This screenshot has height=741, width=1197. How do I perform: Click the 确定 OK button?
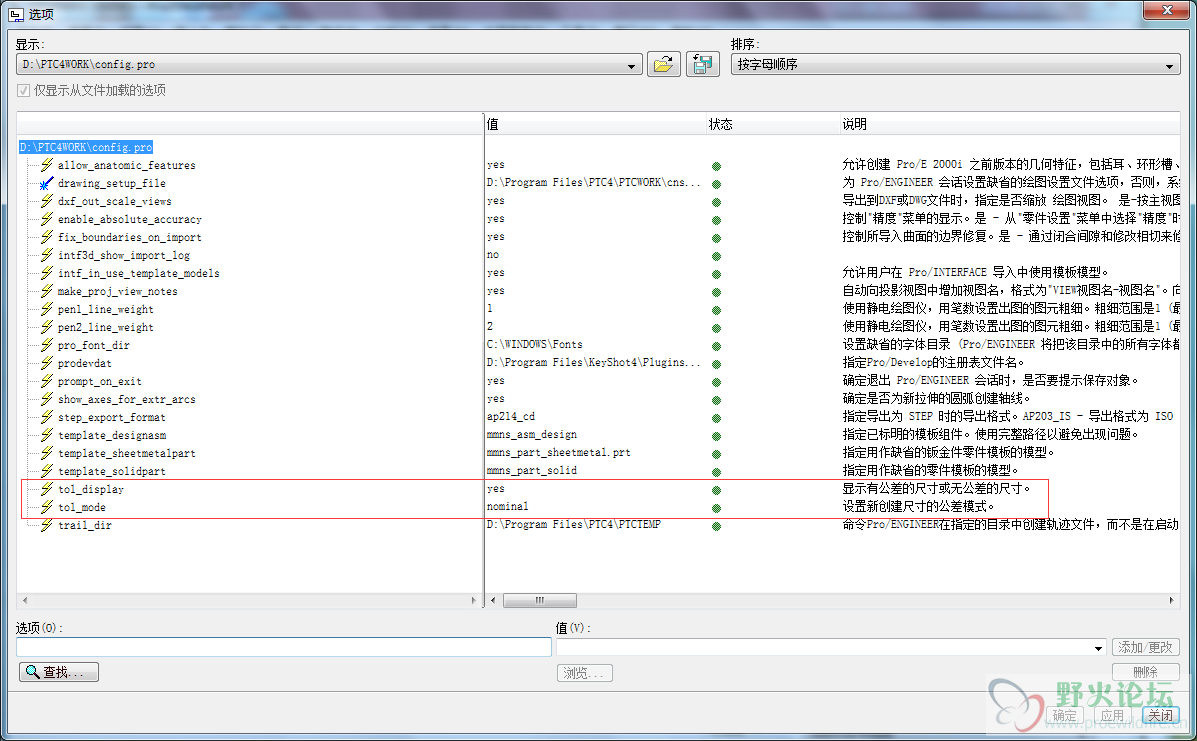[1064, 715]
